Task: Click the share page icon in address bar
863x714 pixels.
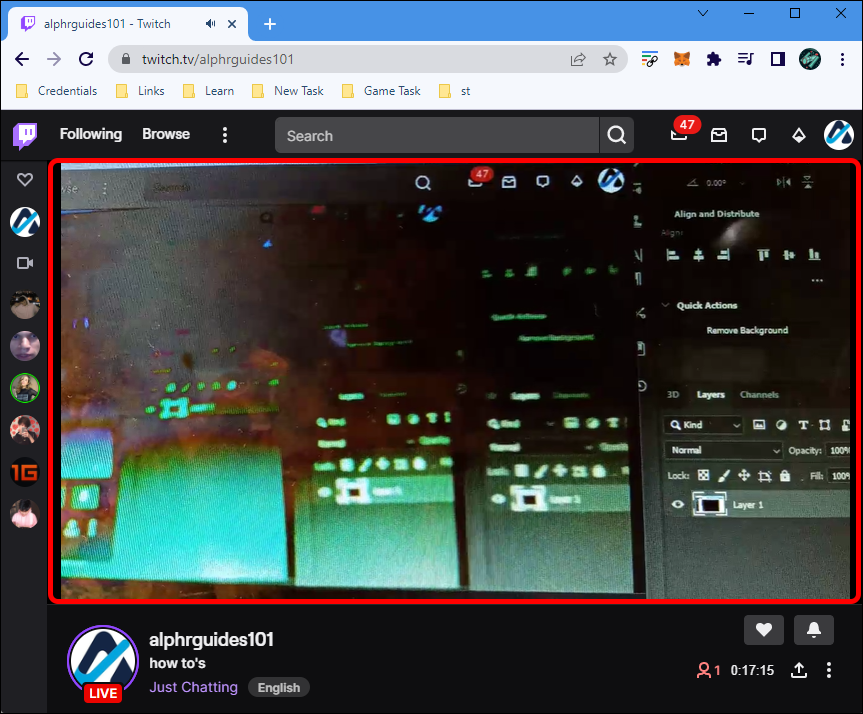Action: point(577,59)
